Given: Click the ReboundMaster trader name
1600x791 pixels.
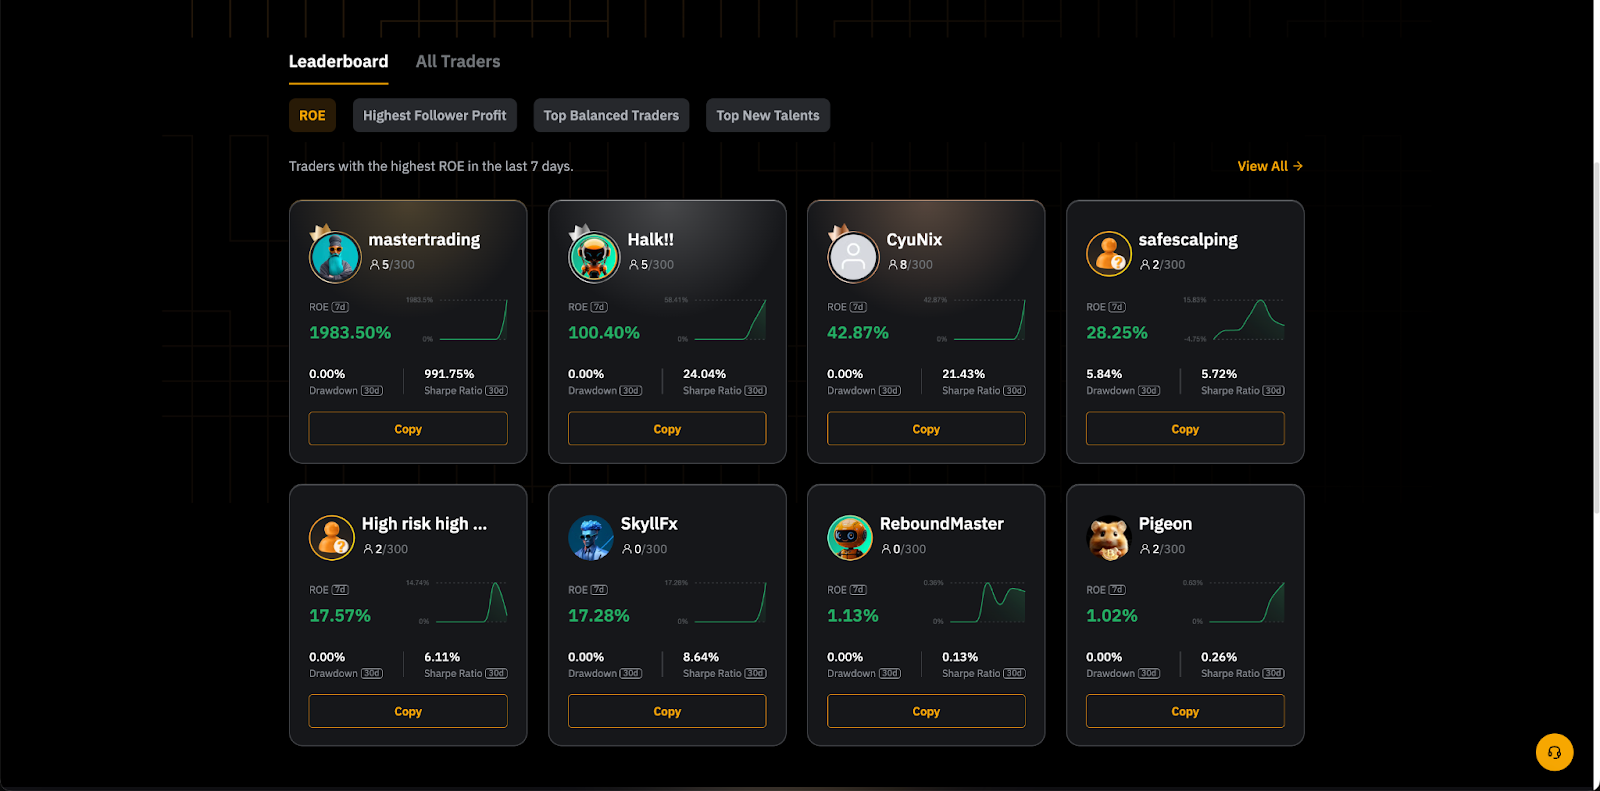Looking at the screenshot, I should click(941, 524).
